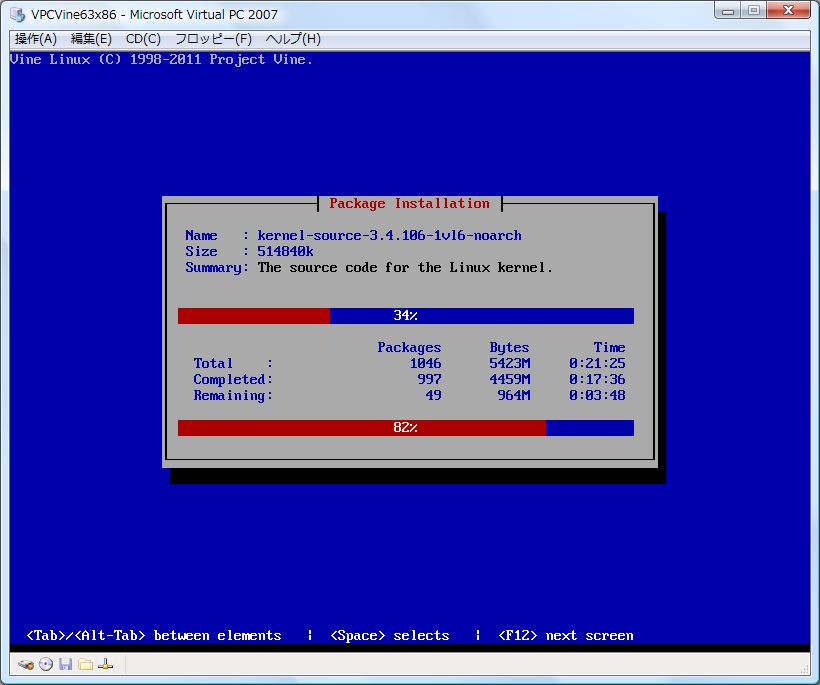The width and height of the screenshot is (820, 685).
Task: Click the Remaining time value 0:03:48
Action: (597, 396)
